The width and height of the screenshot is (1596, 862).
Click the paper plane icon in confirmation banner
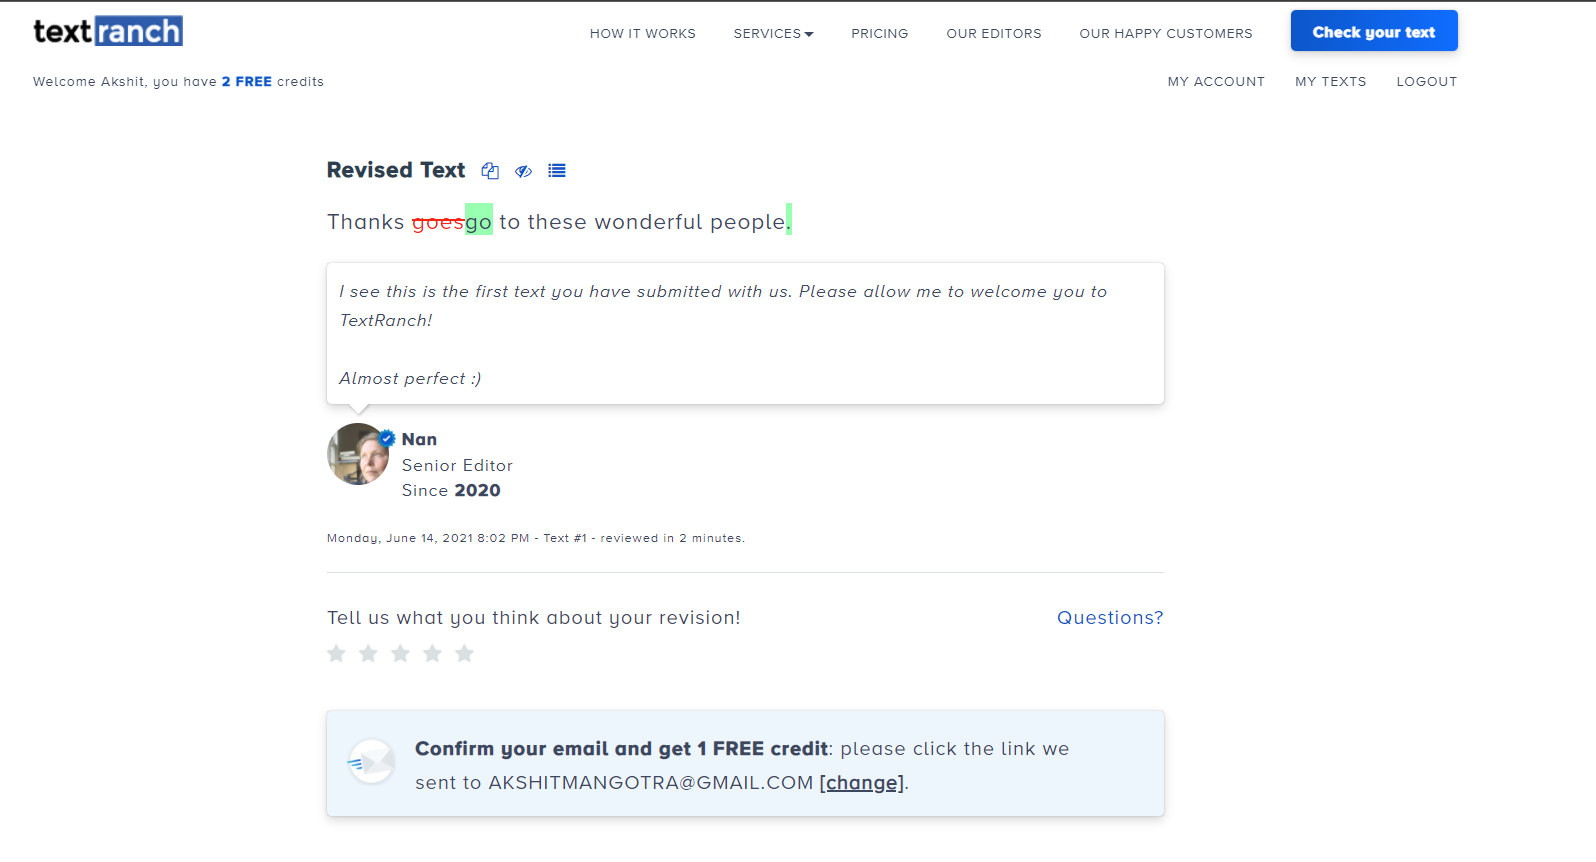[x=371, y=761]
